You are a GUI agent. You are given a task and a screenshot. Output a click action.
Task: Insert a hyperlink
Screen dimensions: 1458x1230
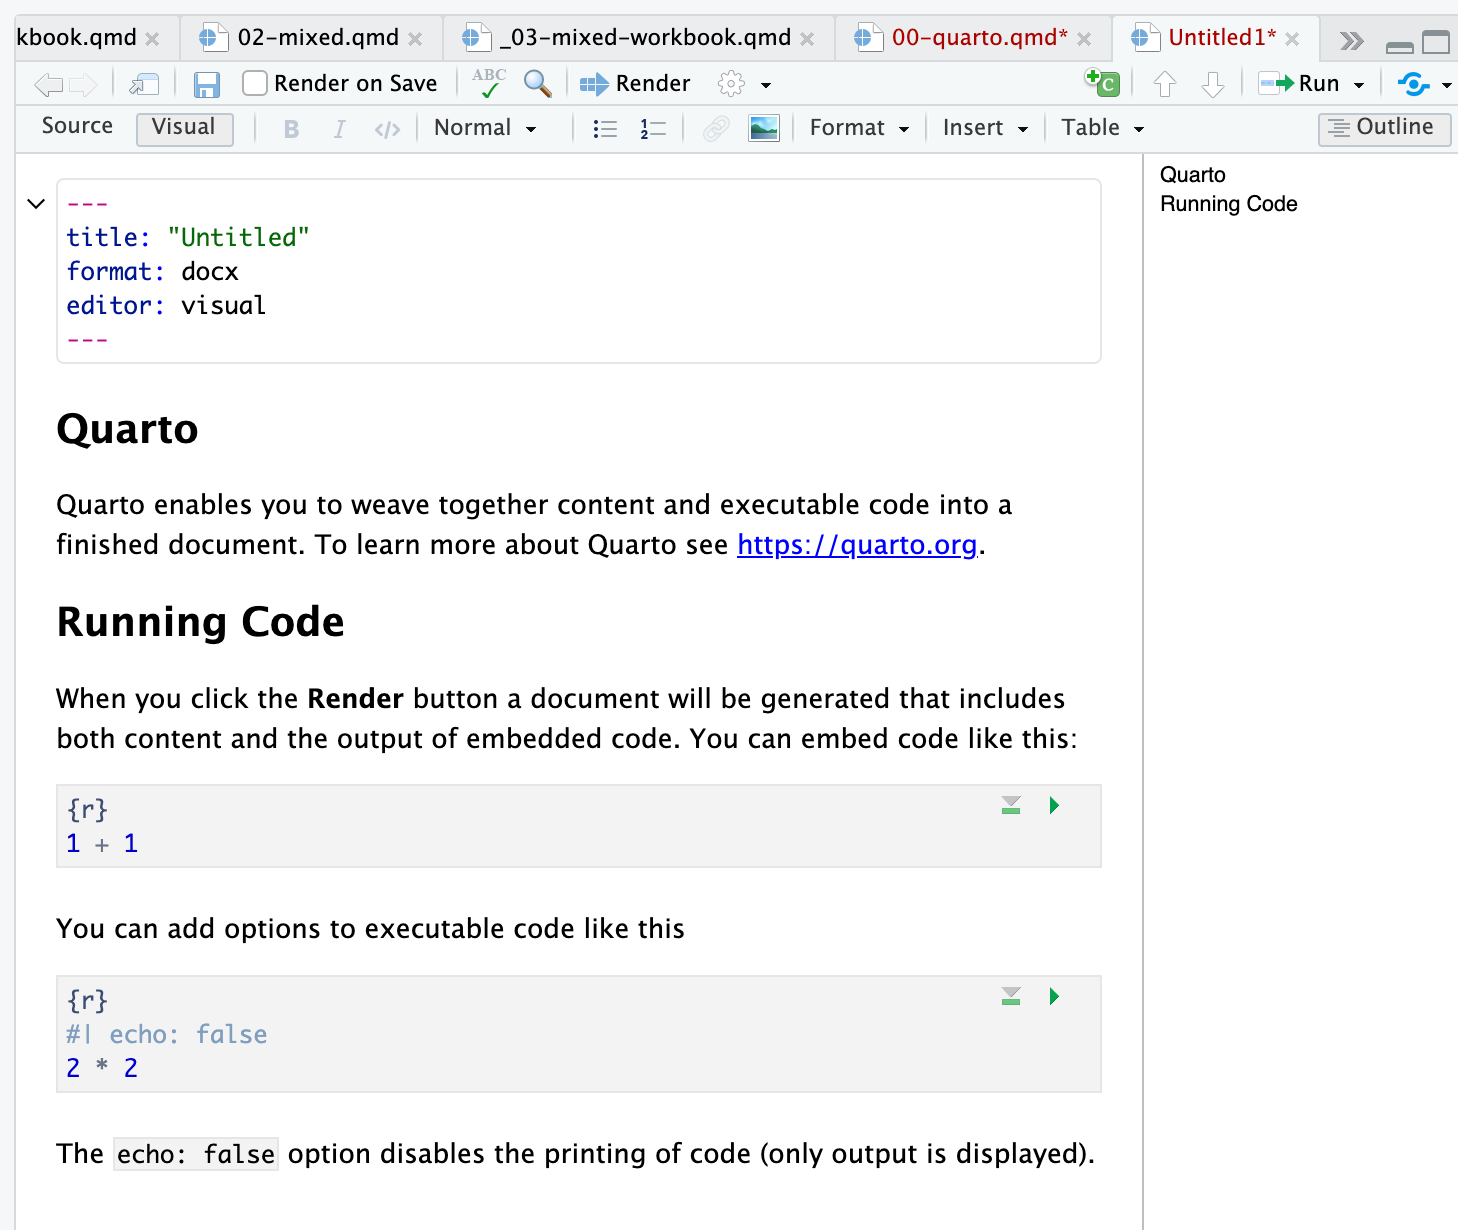(716, 129)
